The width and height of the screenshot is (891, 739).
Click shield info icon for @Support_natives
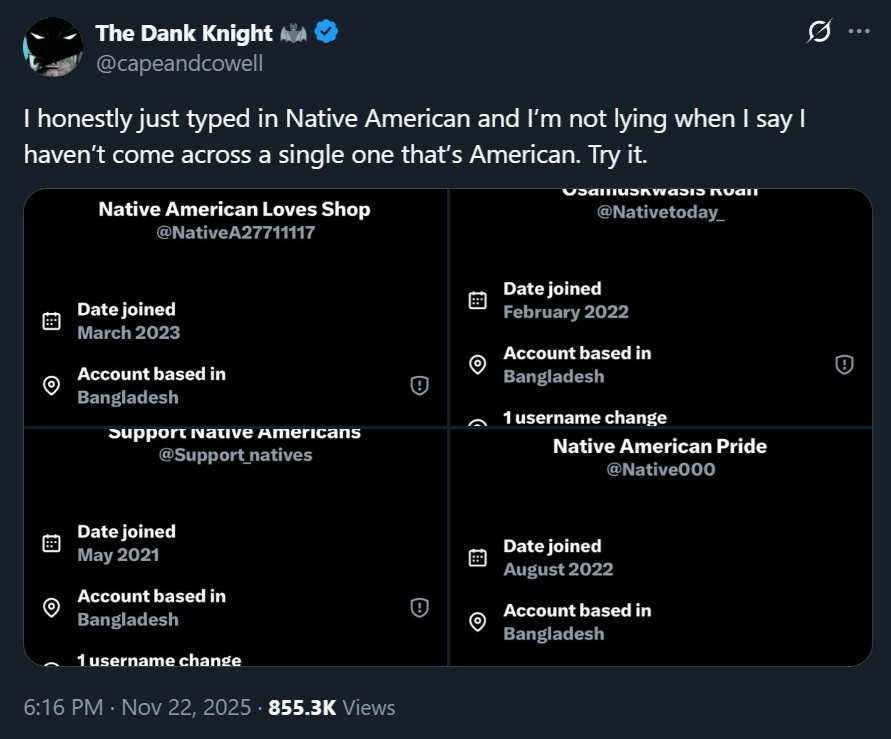(x=420, y=607)
